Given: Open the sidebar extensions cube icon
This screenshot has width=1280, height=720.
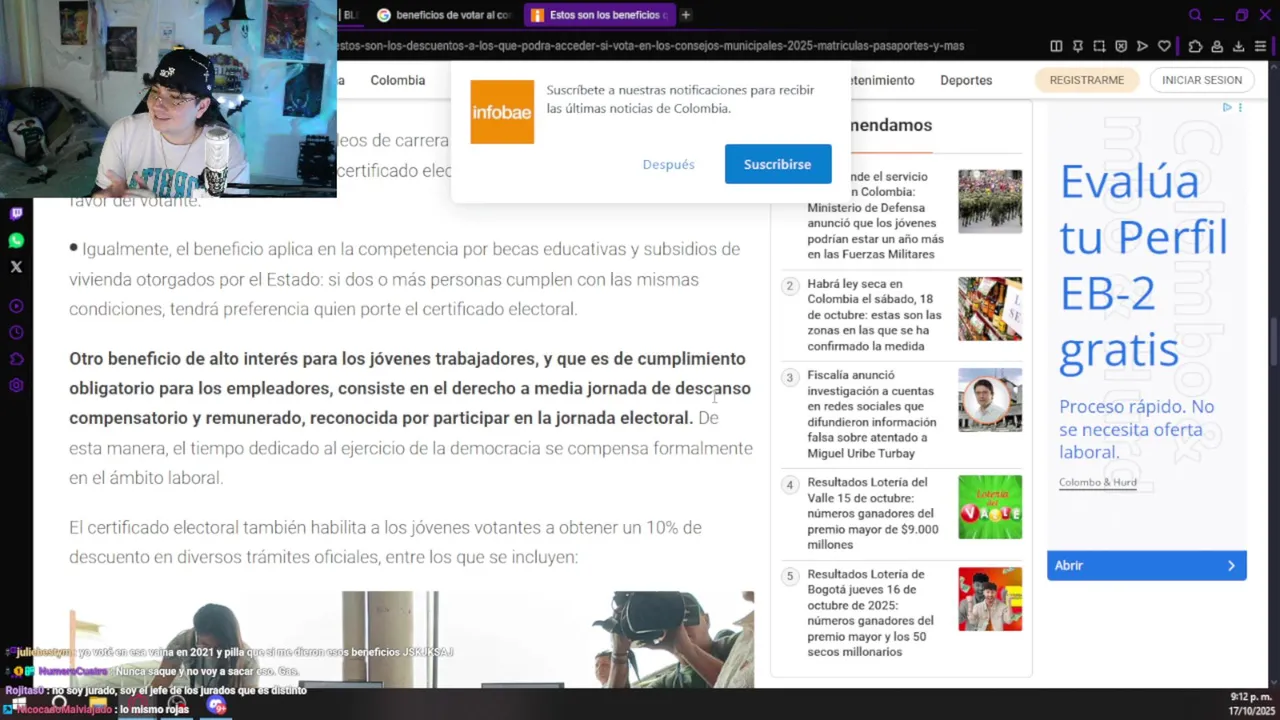Looking at the screenshot, I should 16,359.
